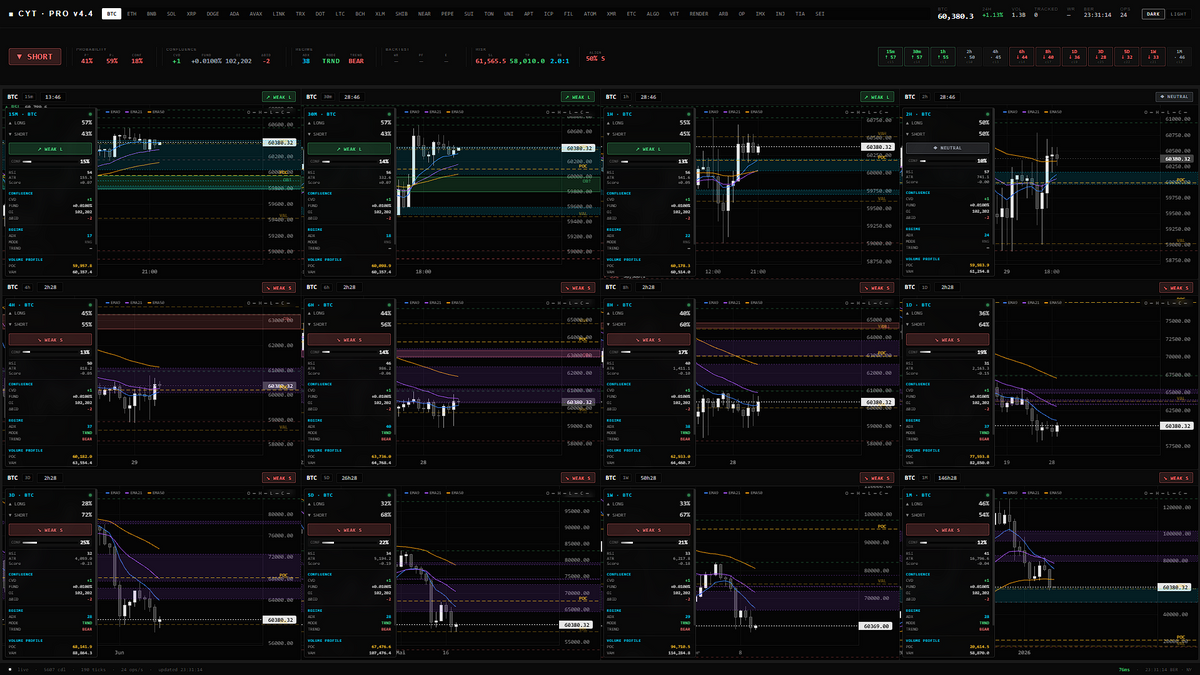The height and width of the screenshot is (675, 1200).
Task: Click the green status dot in 15M - BTC panel
Action: (x=89, y=113)
